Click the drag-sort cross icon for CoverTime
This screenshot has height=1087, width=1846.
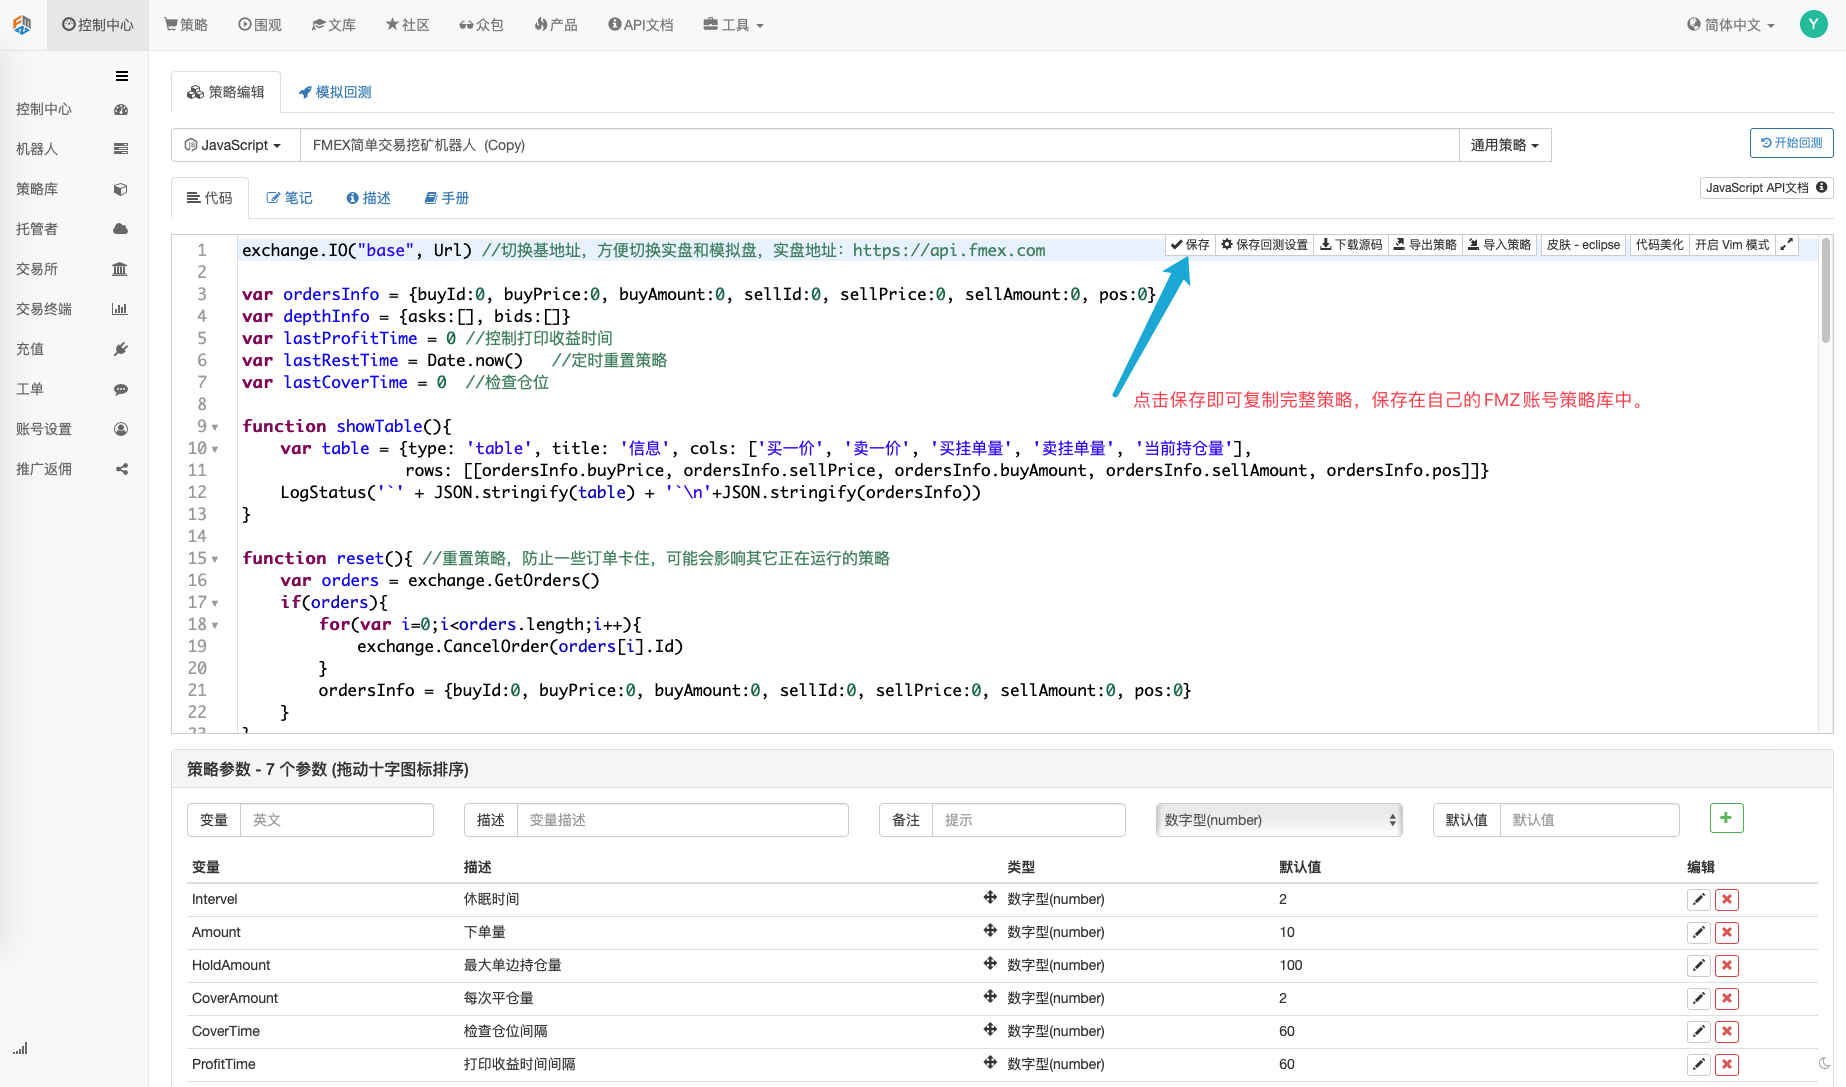click(x=990, y=1029)
